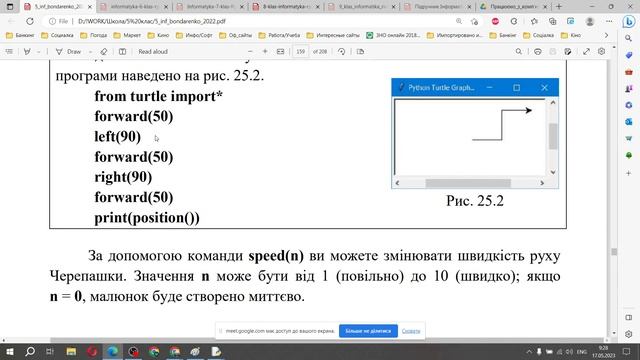Rotate the PDF page icon
Screen dimensions: 640x360
point(342,51)
